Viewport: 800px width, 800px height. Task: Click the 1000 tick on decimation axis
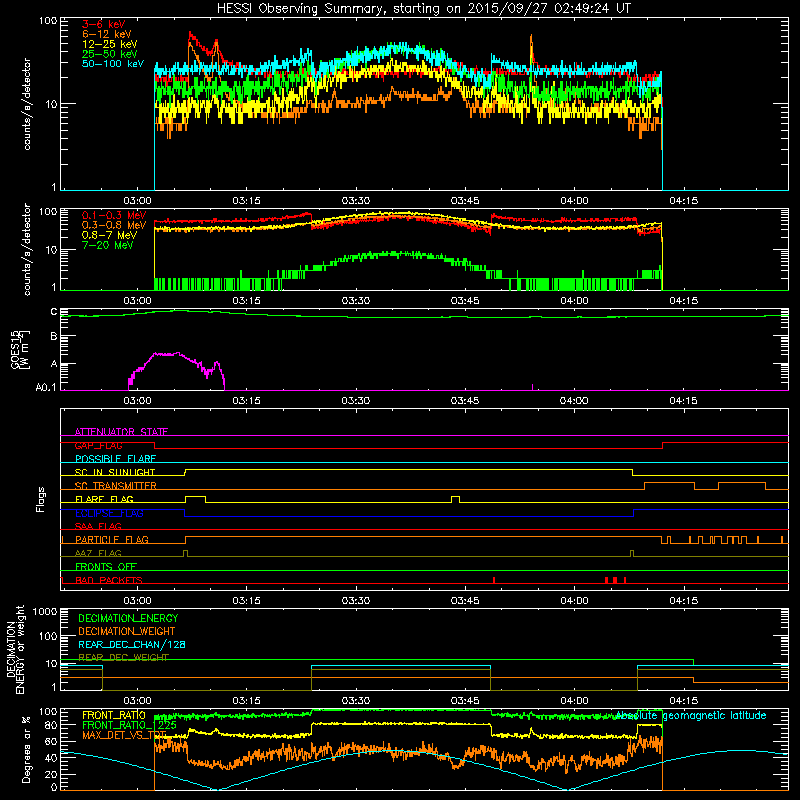click(x=45, y=612)
